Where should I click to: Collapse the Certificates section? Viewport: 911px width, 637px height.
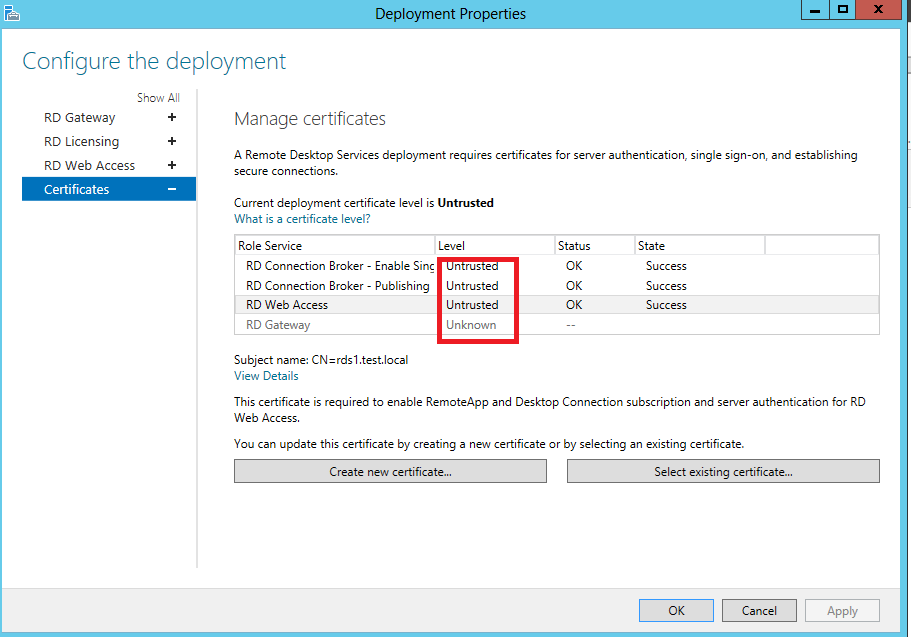pyautogui.click(x=171, y=189)
